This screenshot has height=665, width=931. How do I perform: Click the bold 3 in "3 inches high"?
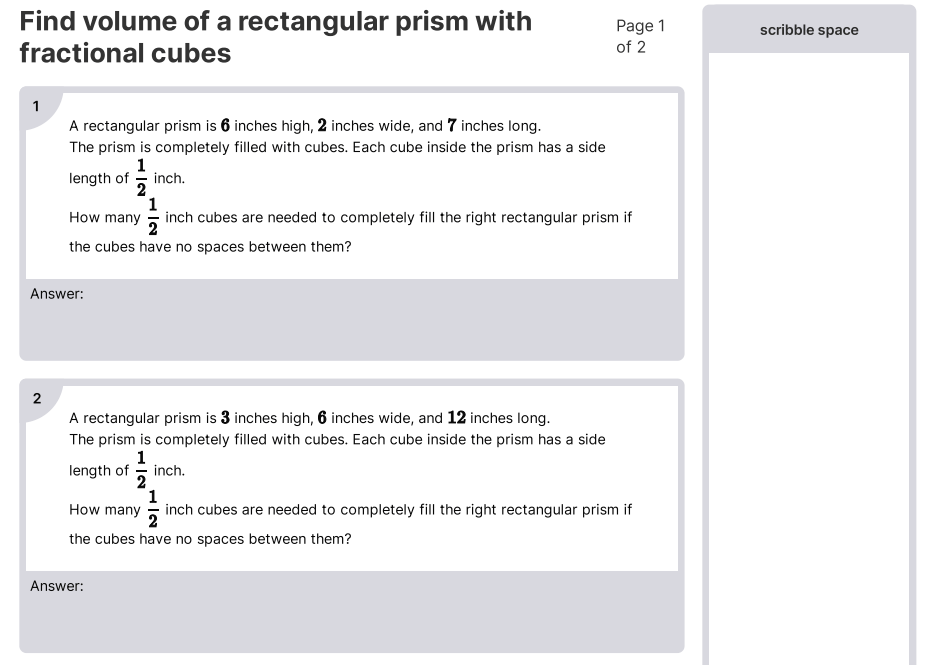tap(225, 418)
